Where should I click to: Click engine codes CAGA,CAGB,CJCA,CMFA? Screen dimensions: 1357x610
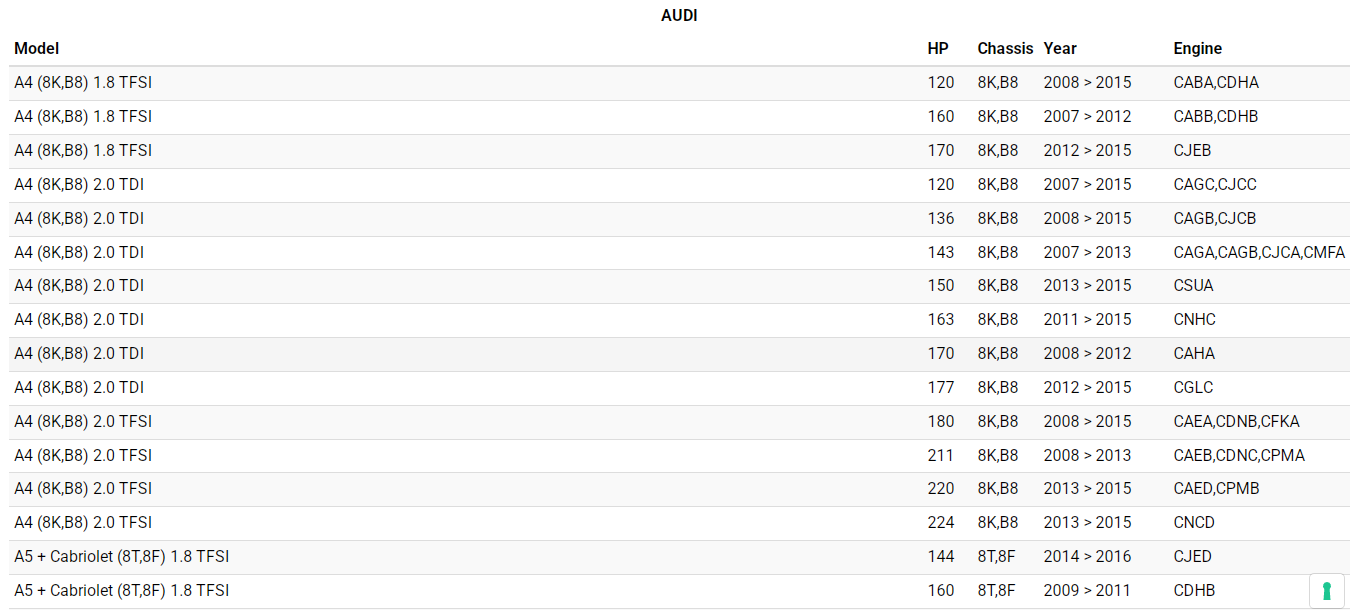tap(1259, 252)
